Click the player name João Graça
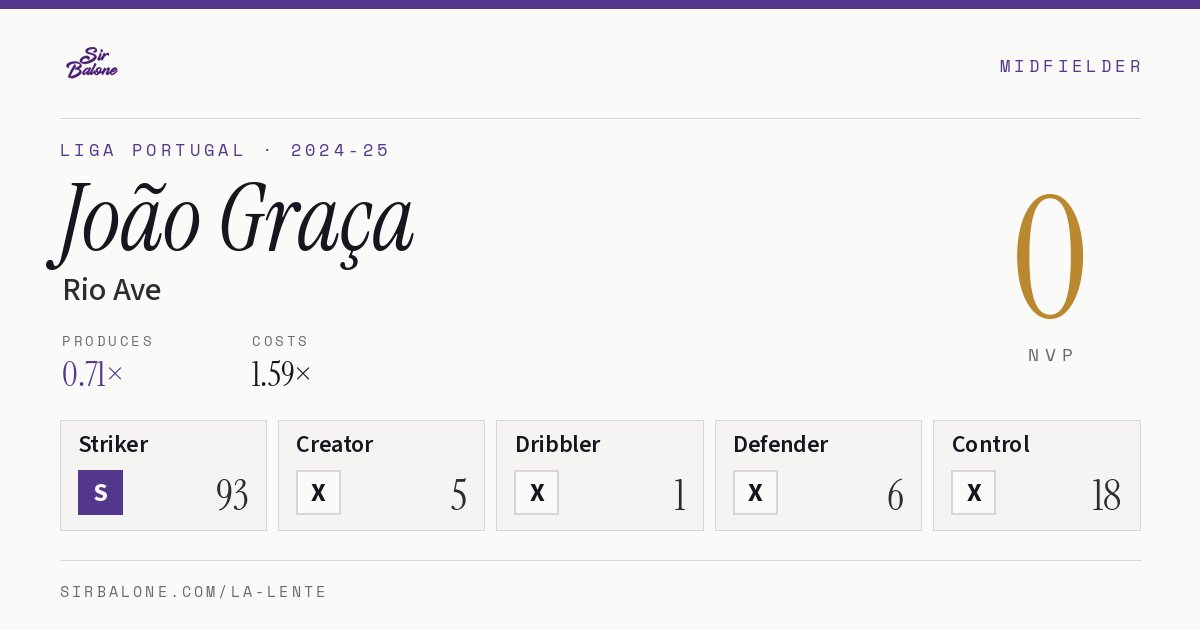1200x630 pixels. point(232,222)
